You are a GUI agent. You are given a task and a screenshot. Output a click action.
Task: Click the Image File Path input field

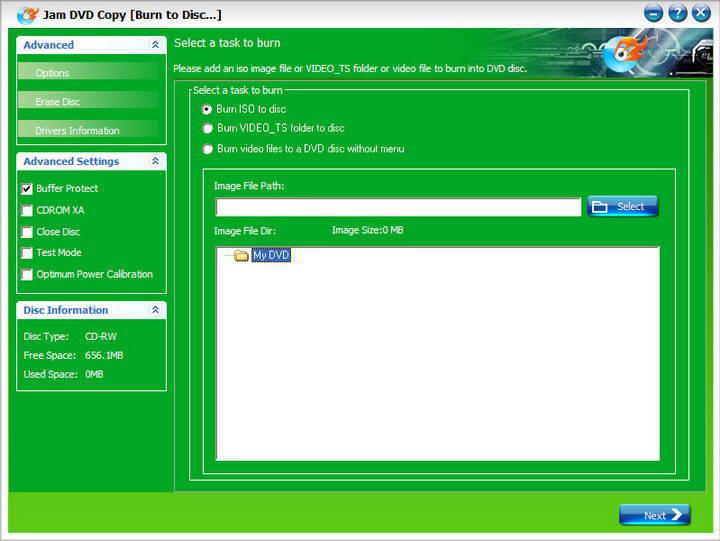pyautogui.click(x=398, y=207)
